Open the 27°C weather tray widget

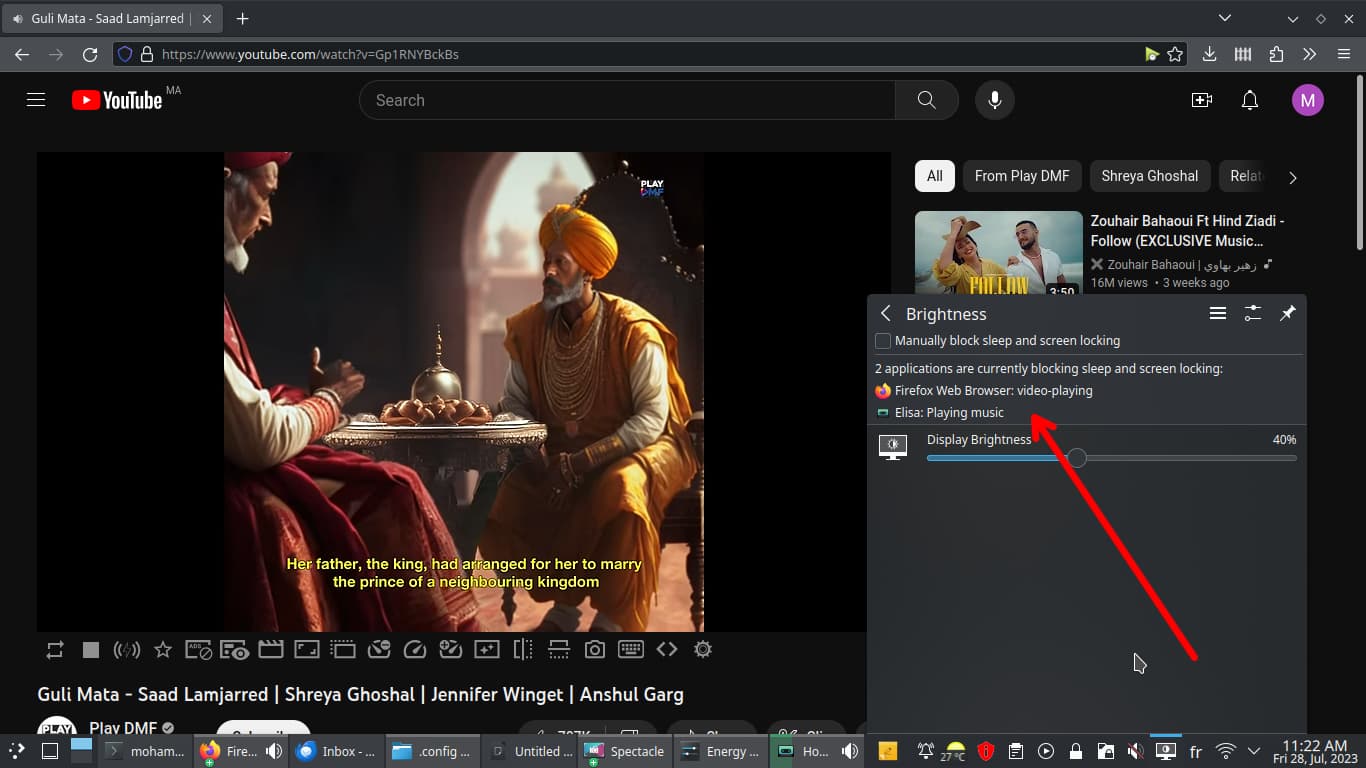point(954,751)
